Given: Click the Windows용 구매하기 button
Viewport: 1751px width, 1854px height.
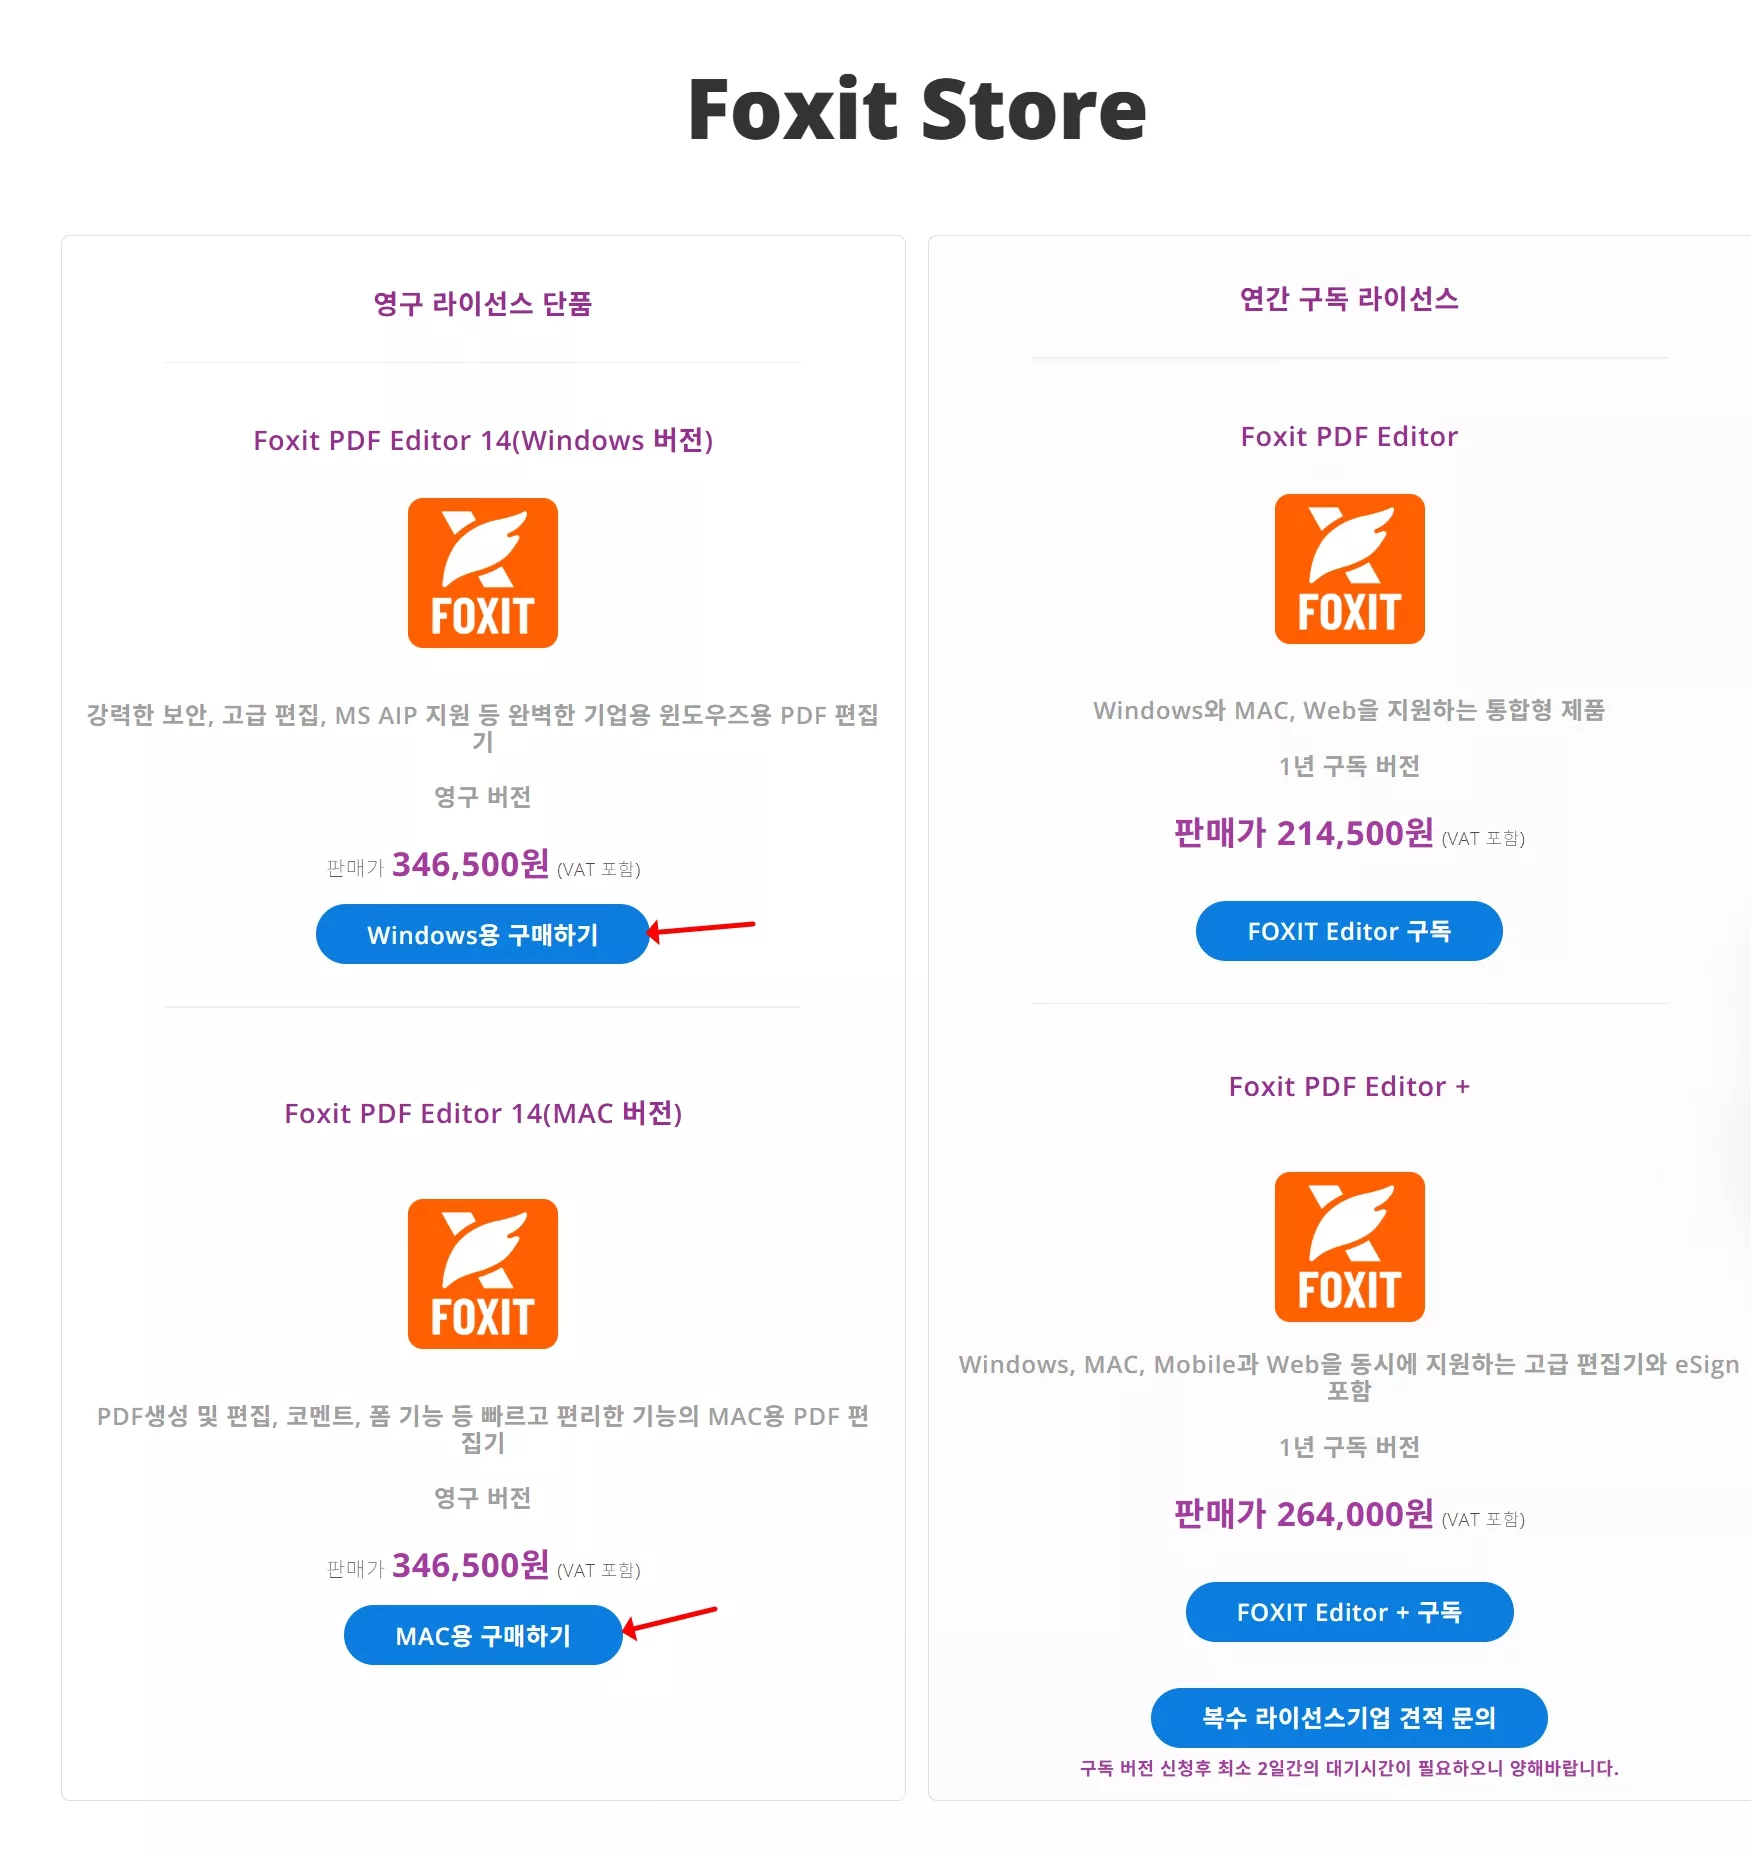Looking at the screenshot, I should point(482,934).
